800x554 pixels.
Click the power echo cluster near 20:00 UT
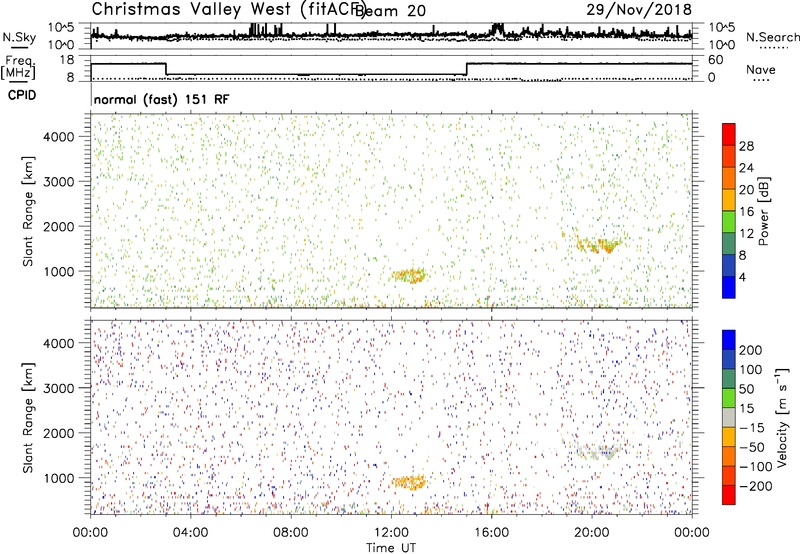point(598,244)
